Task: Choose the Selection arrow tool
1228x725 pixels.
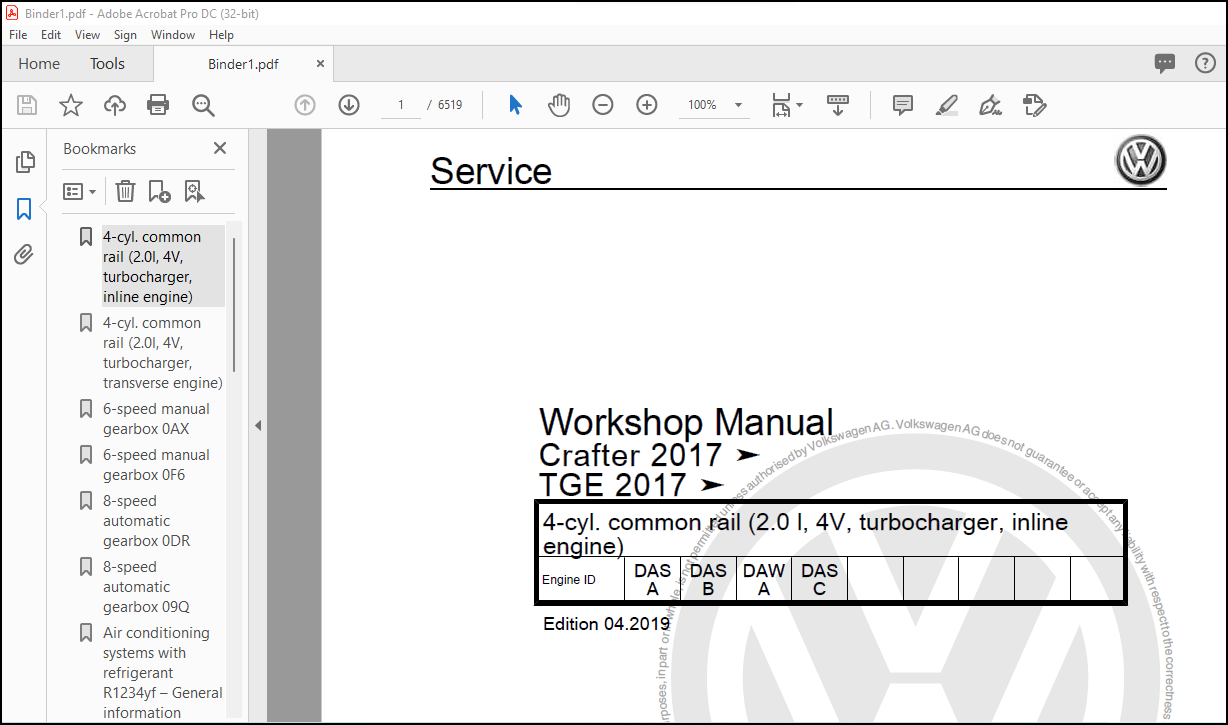Action: [x=515, y=105]
